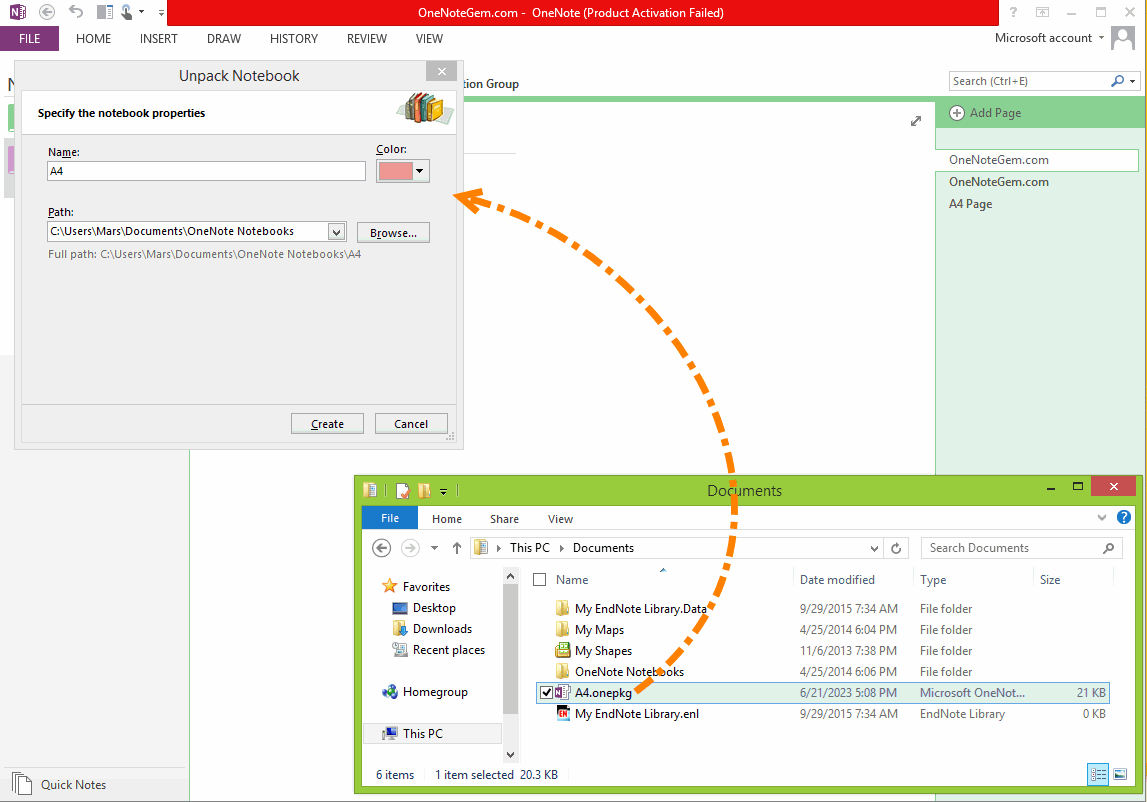Select first OneNoteGem.com page in list

1037,160
